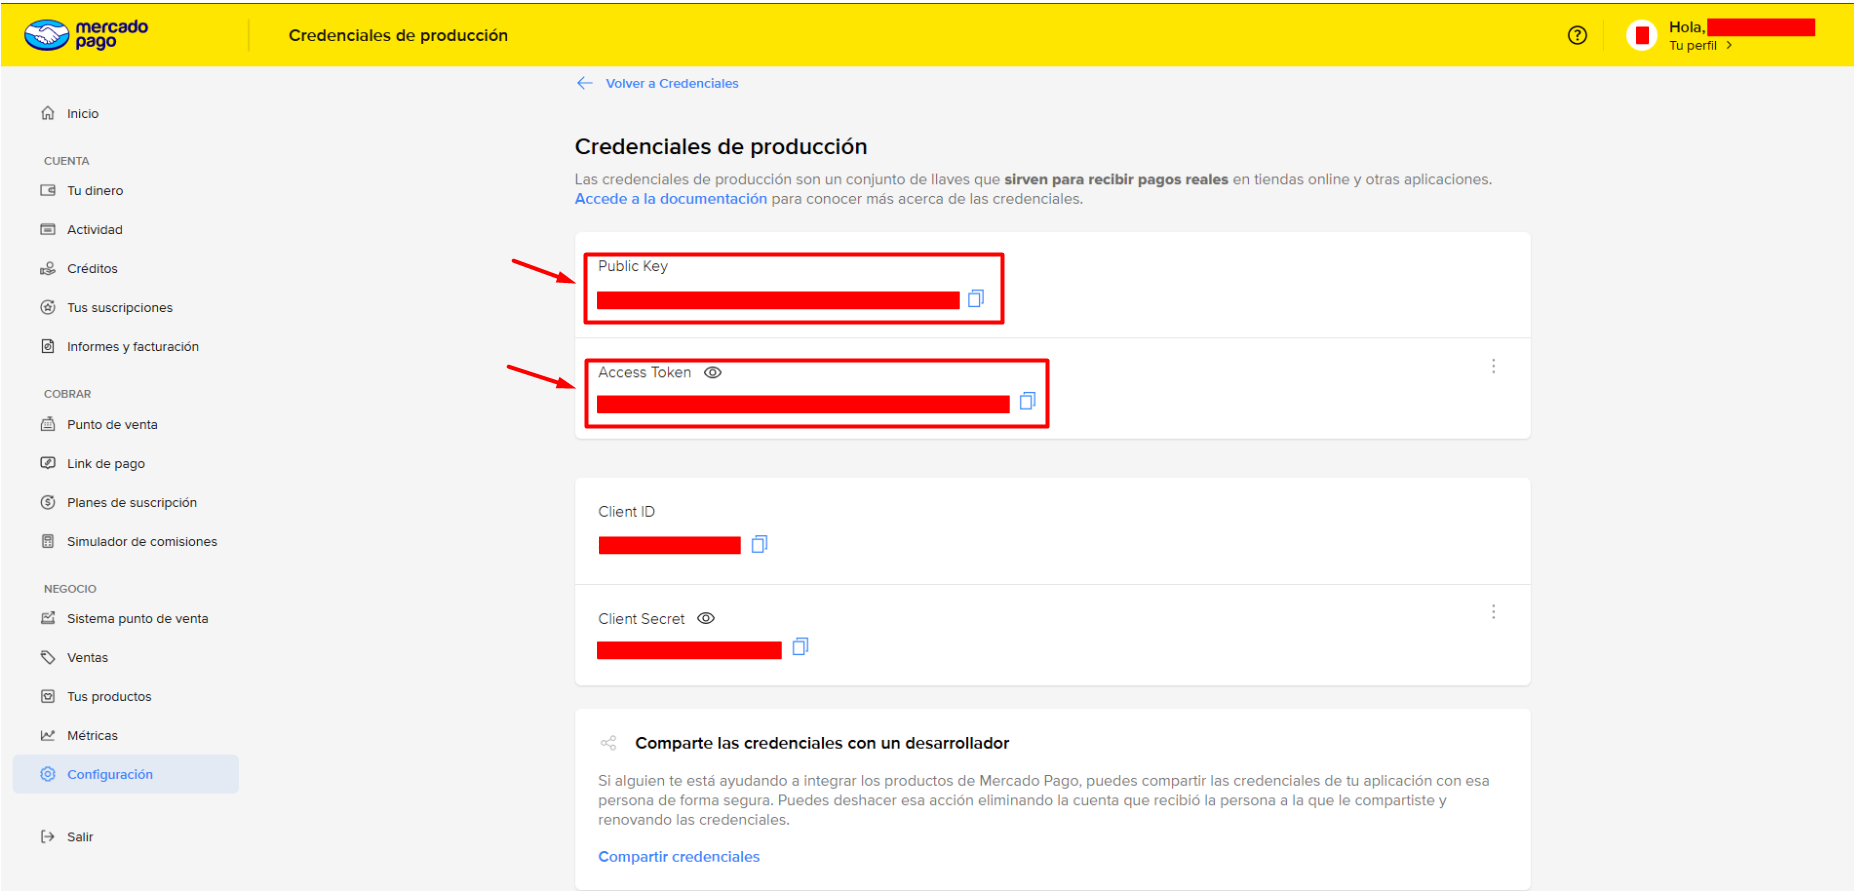Click the Tu dinero wallet icon
The height and width of the screenshot is (894, 1854).
[x=48, y=190]
